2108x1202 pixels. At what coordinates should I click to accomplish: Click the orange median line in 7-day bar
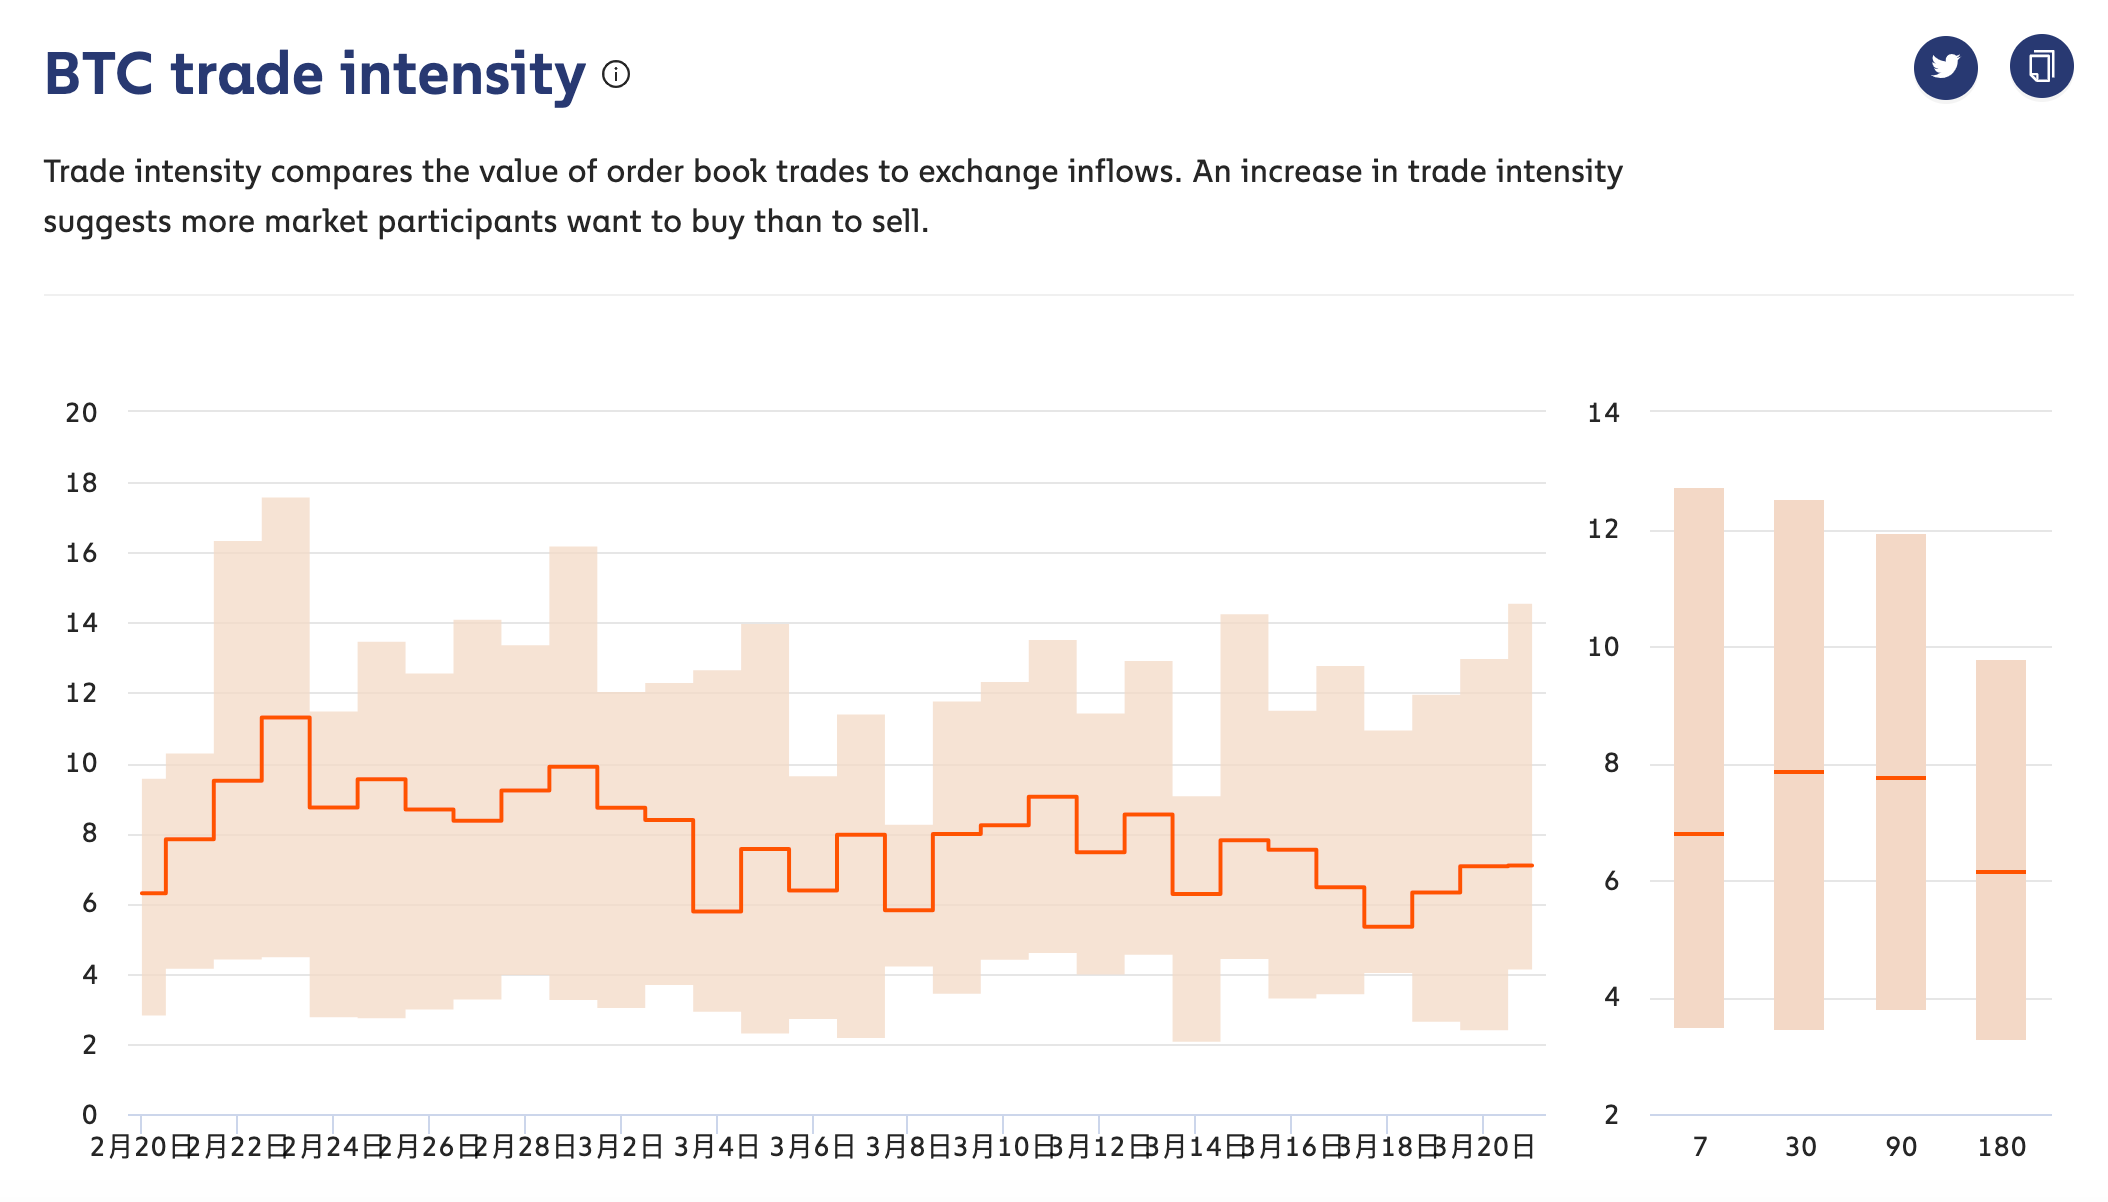tap(1698, 833)
